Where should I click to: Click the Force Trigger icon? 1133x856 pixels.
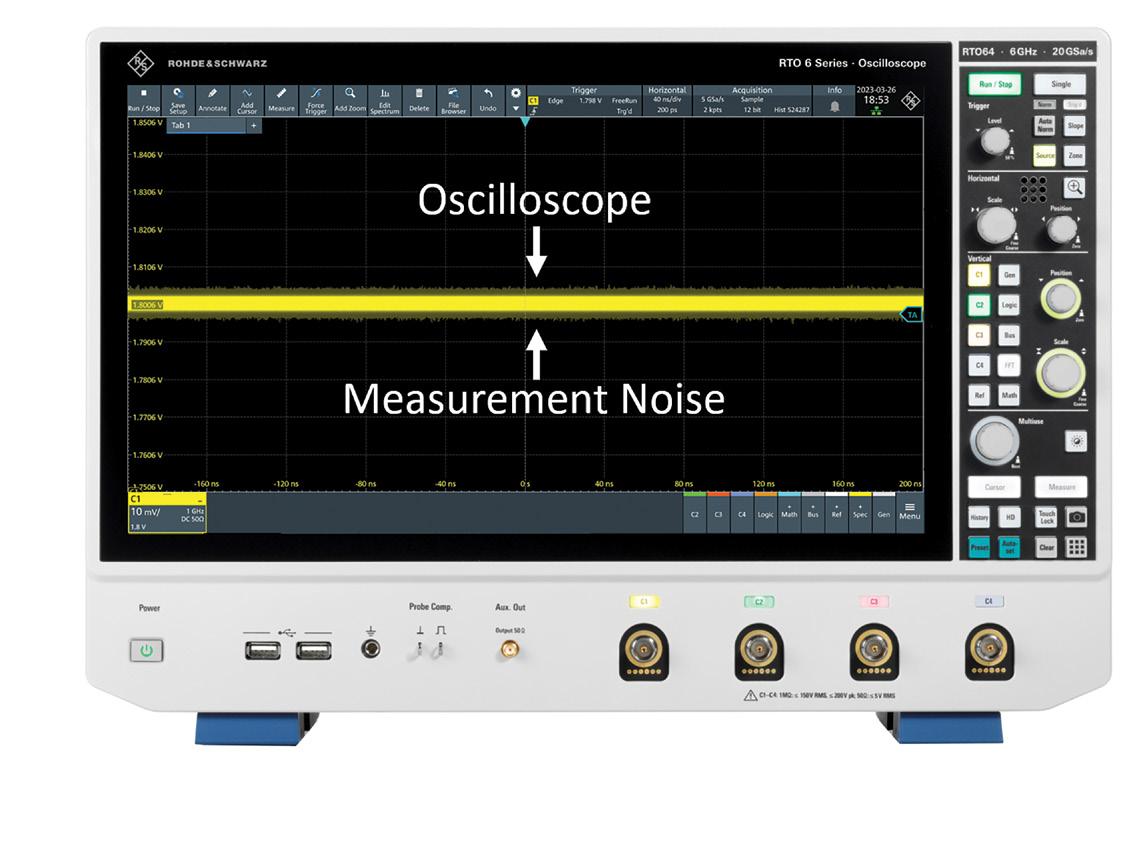pyautogui.click(x=316, y=100)
